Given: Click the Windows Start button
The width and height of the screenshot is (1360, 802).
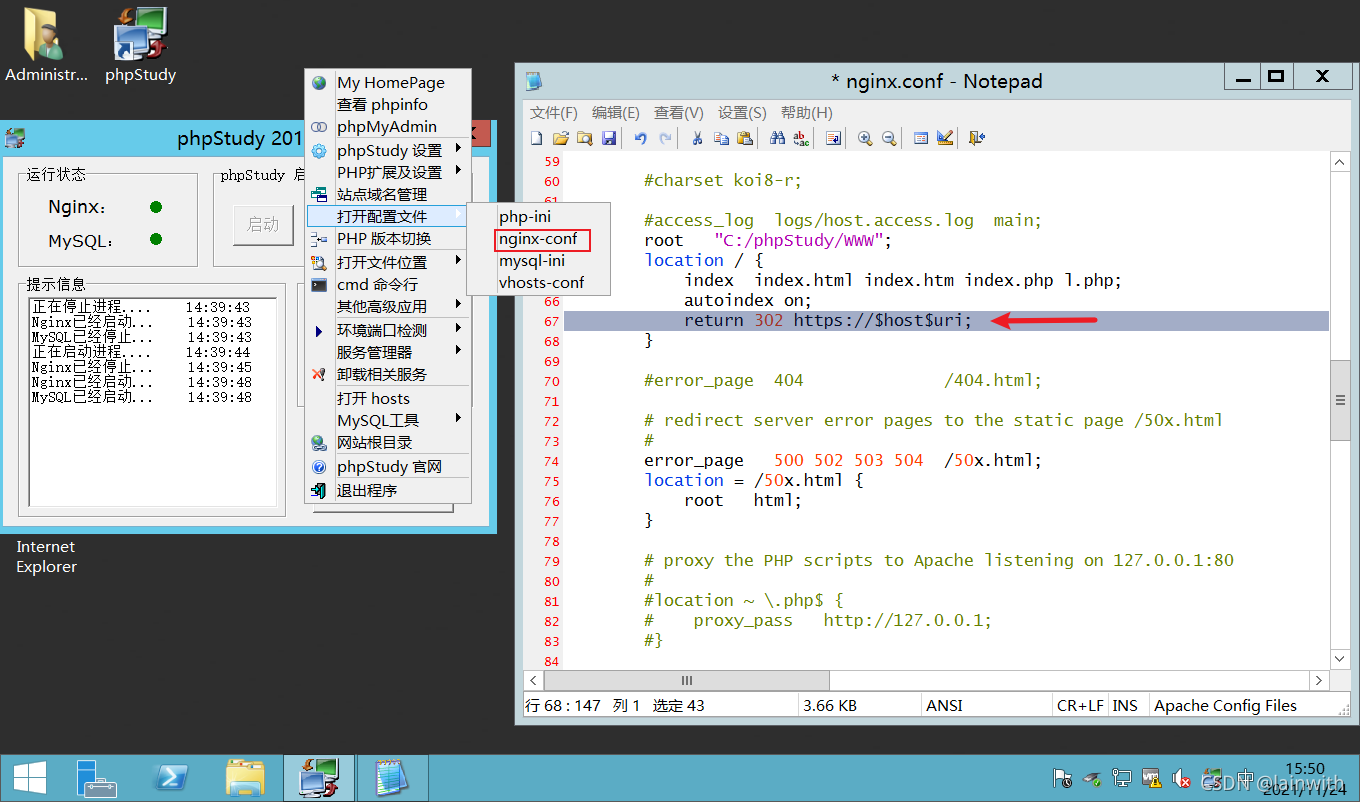Looking at the screenshot, I should pos(31,779).
